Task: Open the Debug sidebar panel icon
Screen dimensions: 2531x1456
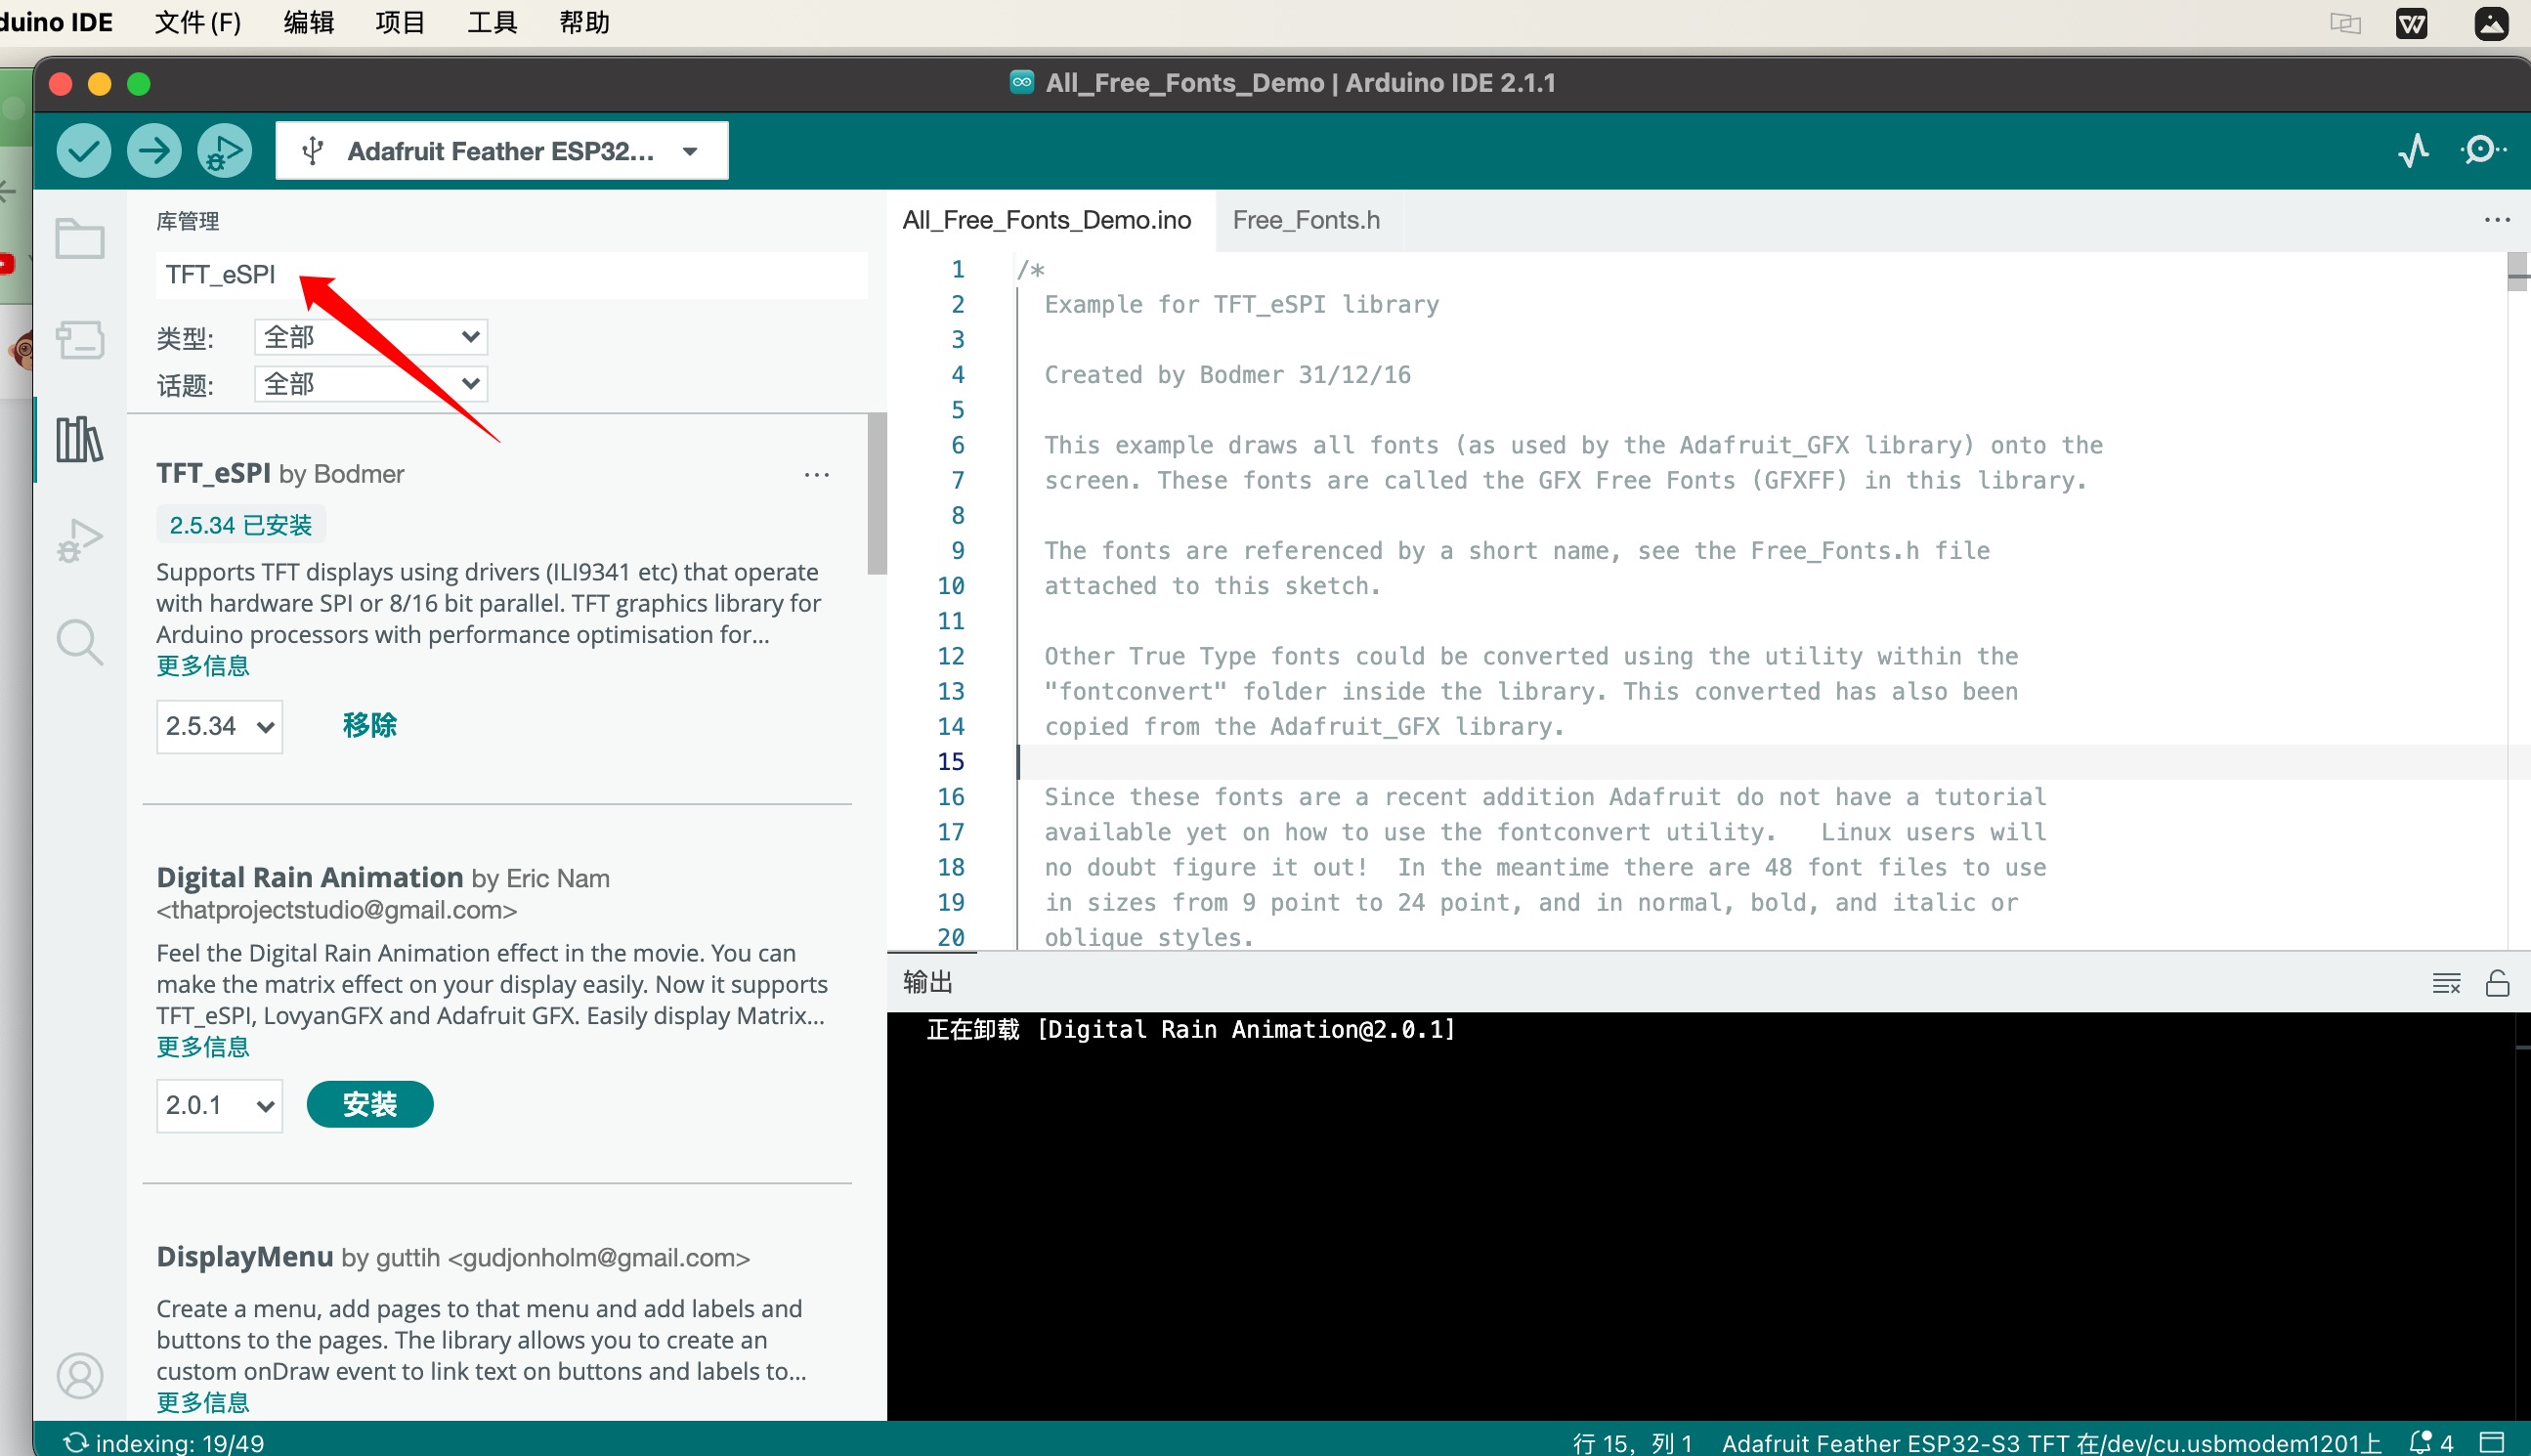Action: [80, 540]
